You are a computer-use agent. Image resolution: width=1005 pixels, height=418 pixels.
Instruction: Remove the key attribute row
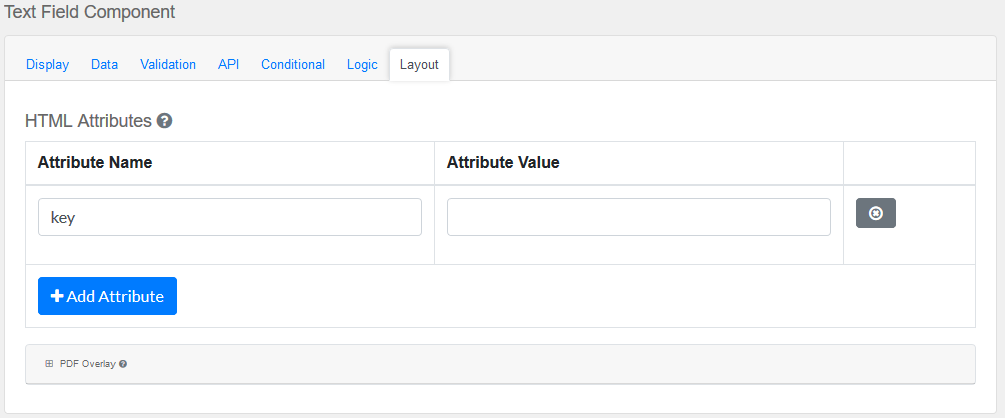(x=875, y=213)
